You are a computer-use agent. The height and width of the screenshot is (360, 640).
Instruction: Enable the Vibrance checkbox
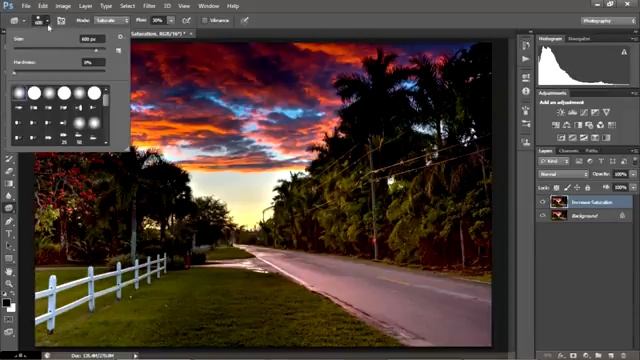[x=204, y=20]
